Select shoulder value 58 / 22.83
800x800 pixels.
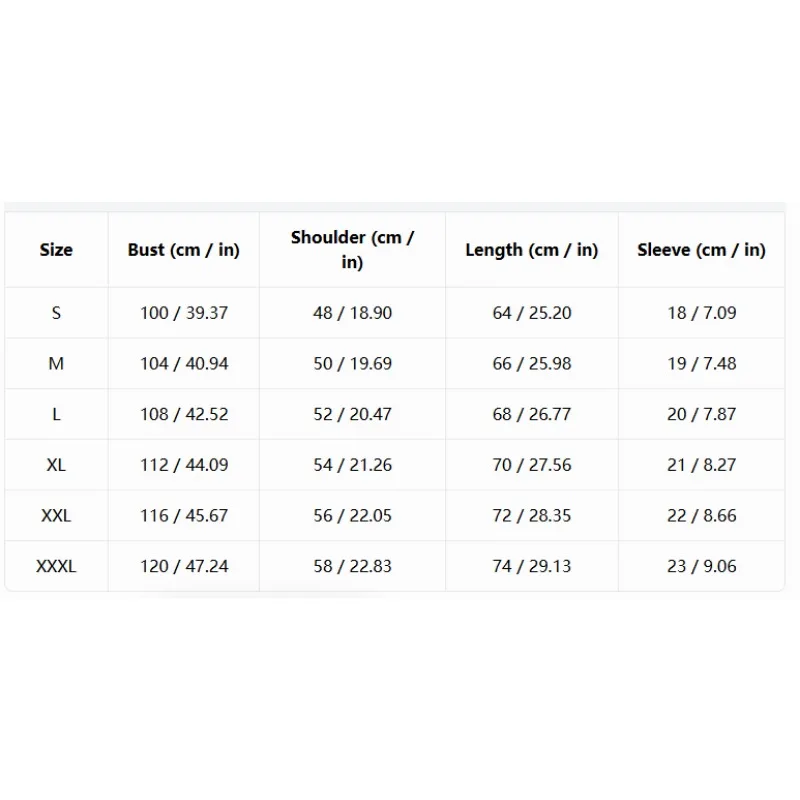point(353,566)
